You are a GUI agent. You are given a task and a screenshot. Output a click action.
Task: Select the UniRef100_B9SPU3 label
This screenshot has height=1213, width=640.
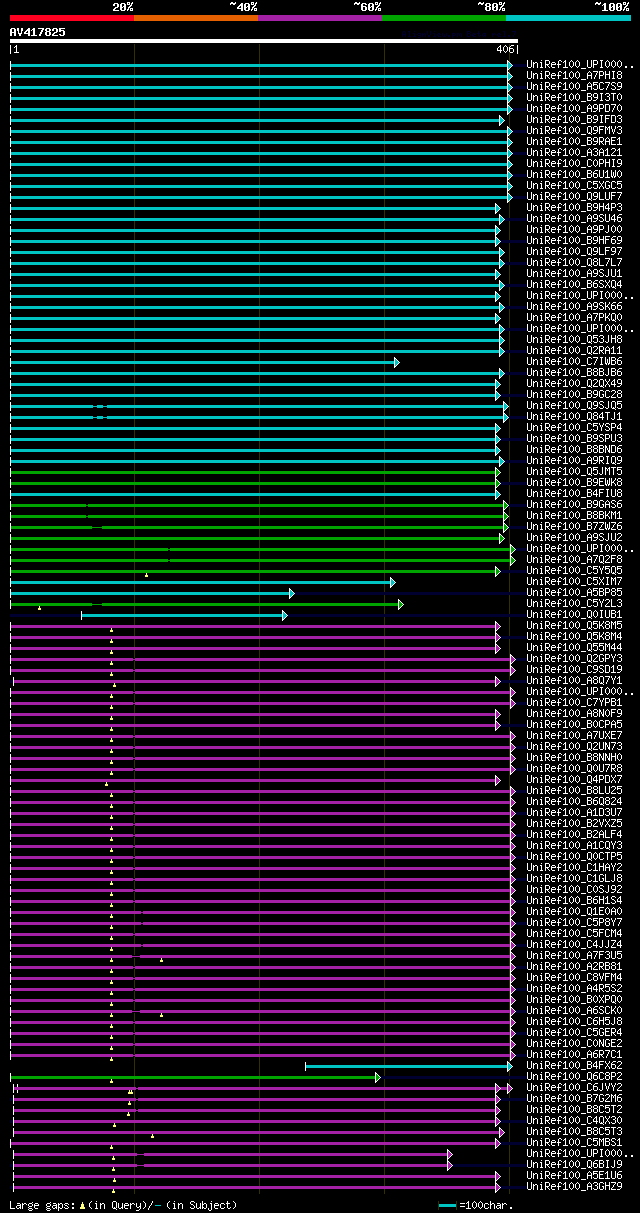click(575, 438)
